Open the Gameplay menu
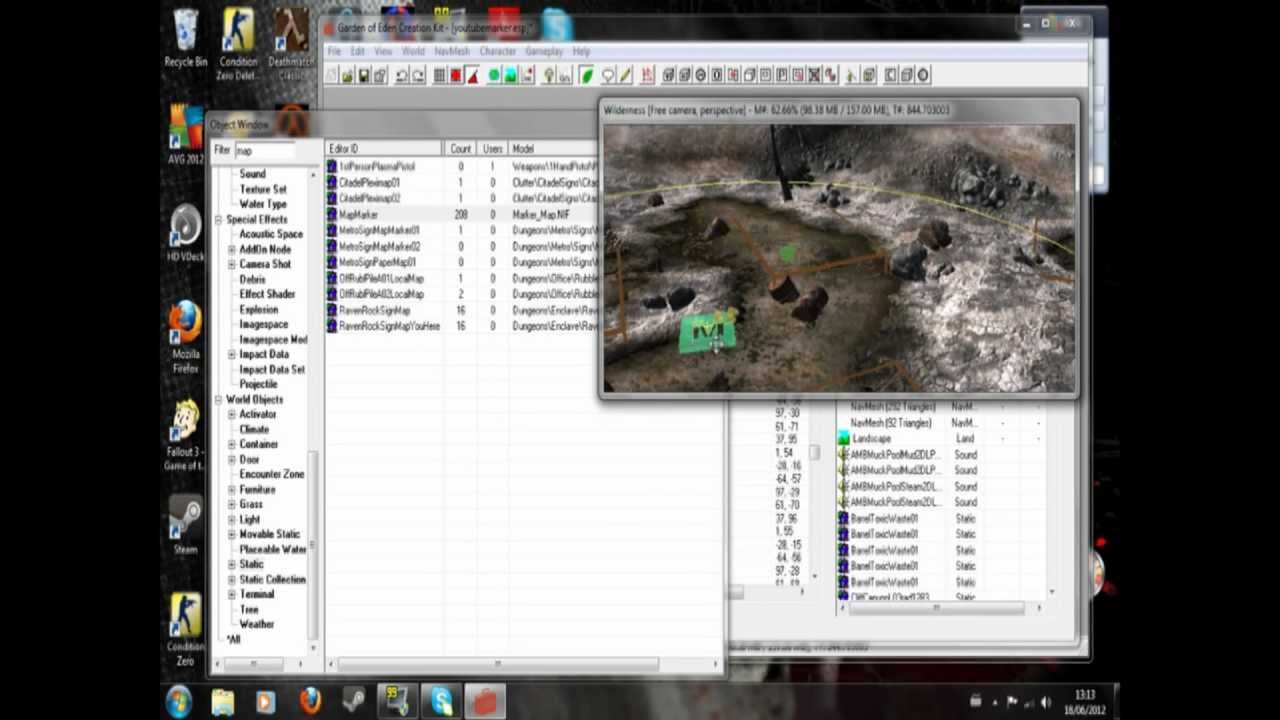 (544, 51)
